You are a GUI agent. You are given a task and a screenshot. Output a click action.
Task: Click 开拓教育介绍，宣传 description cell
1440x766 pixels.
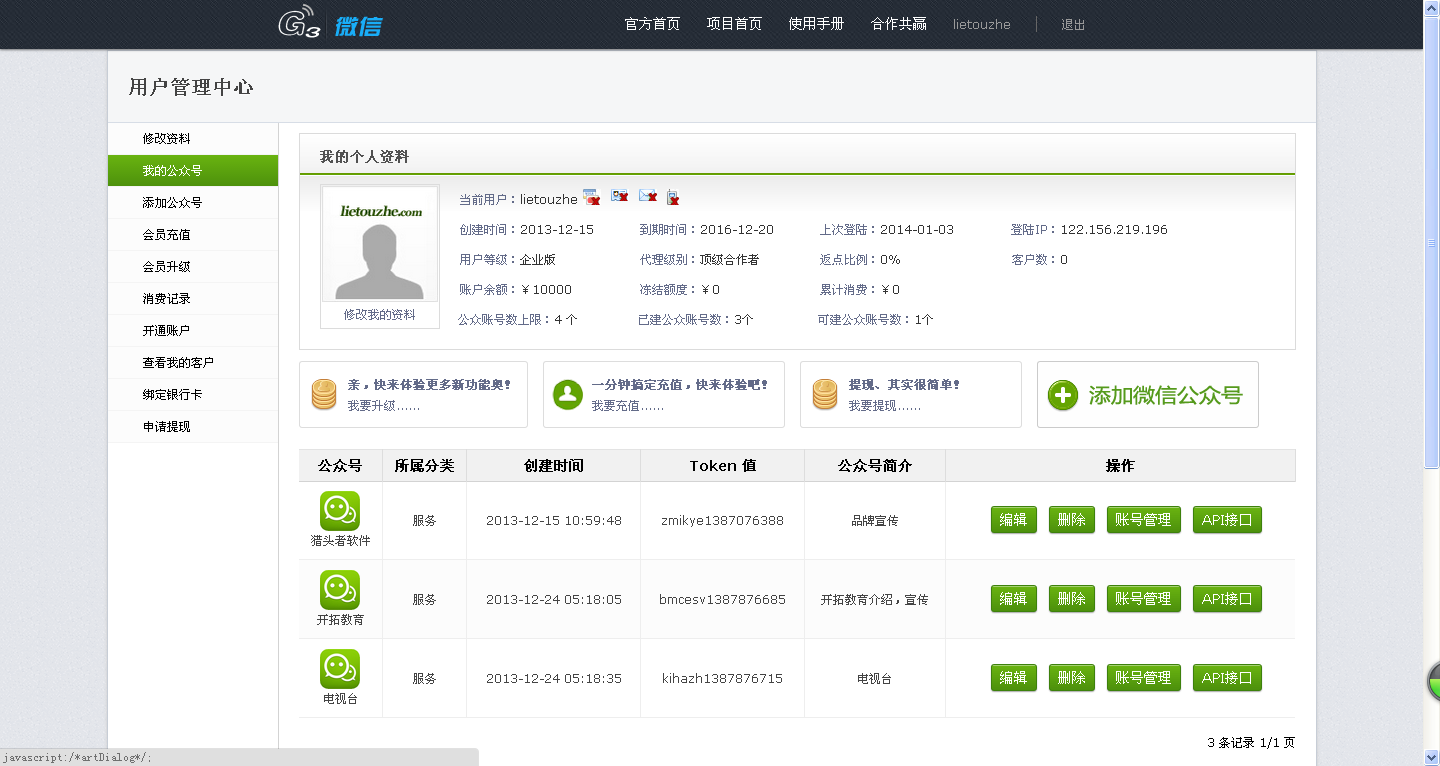coord(875,600)
